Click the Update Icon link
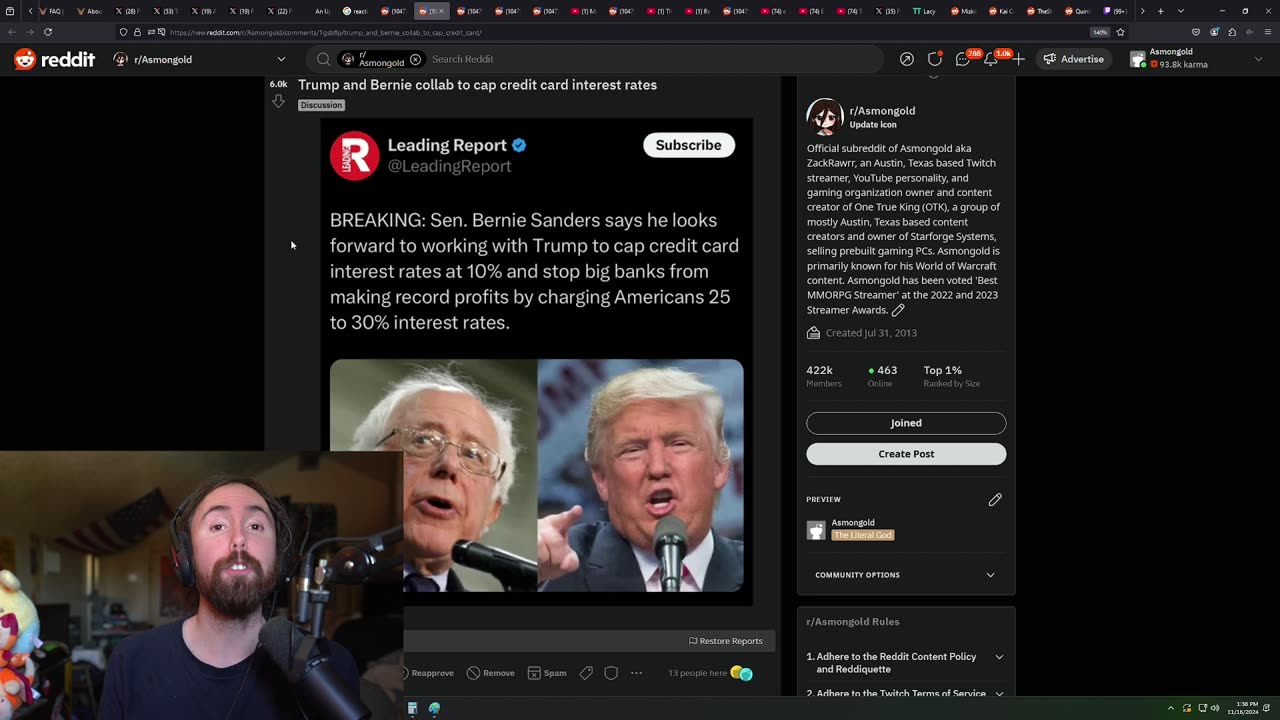 [x=873, y=125]
